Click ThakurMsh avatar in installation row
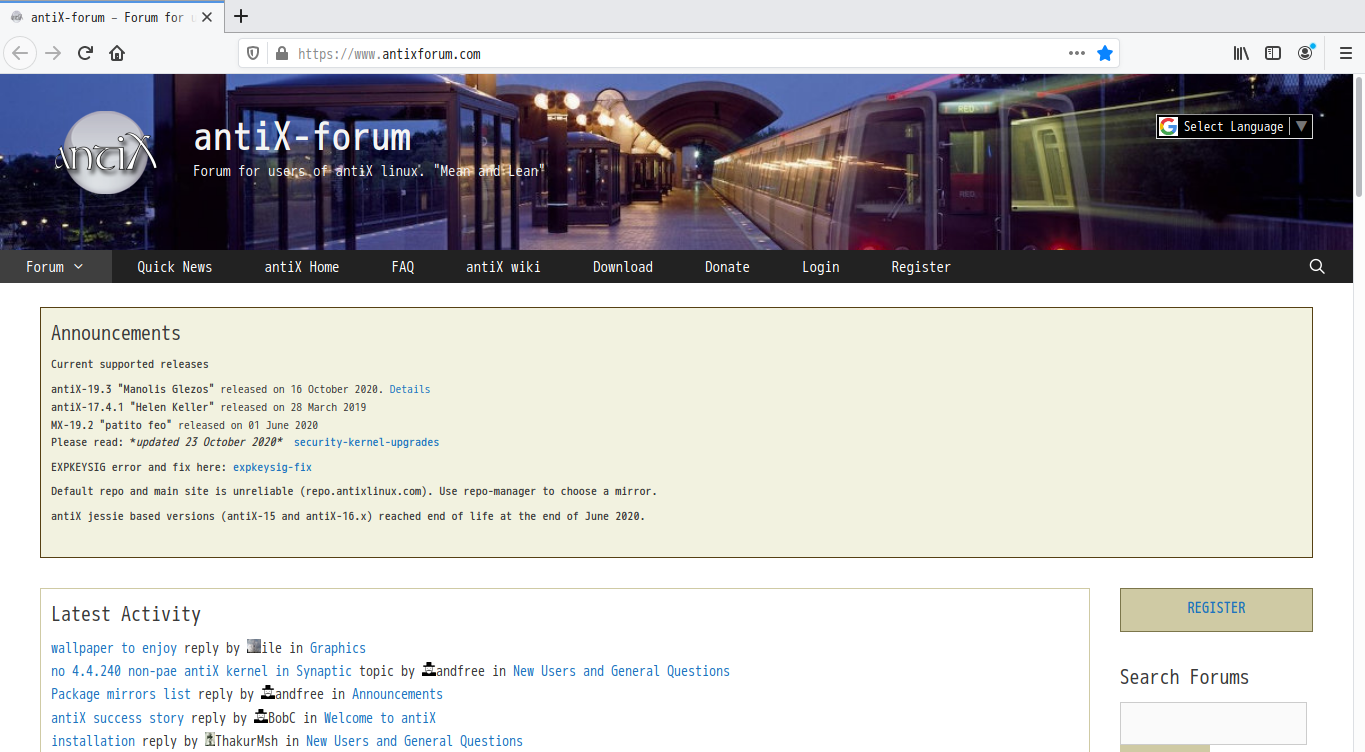Screen dimensions: 1365x752 pyautogui.click(x=210, y=740)
